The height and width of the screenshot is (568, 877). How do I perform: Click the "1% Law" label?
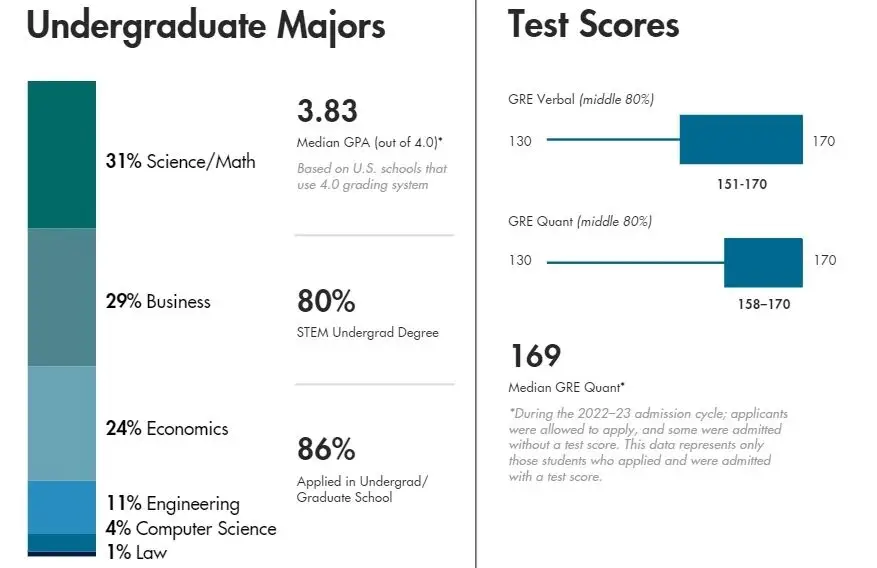click(x=137, y=552)
